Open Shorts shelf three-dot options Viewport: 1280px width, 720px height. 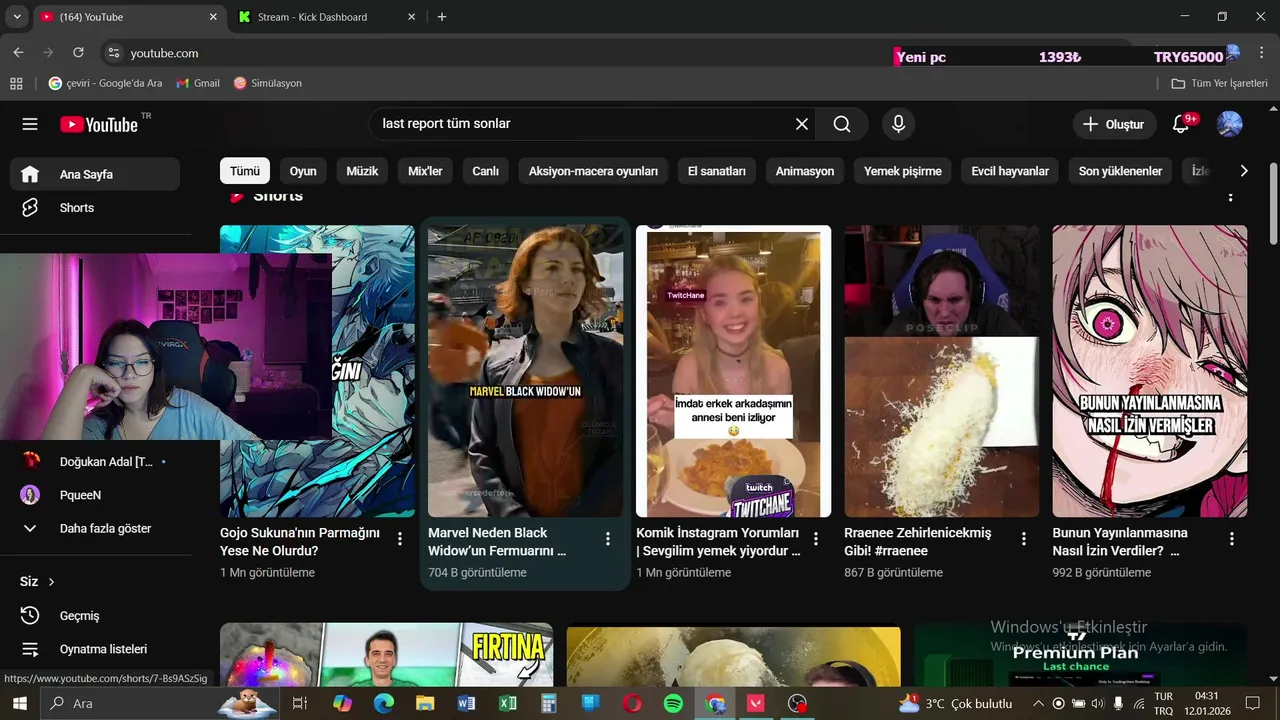tap(1231, 196)
